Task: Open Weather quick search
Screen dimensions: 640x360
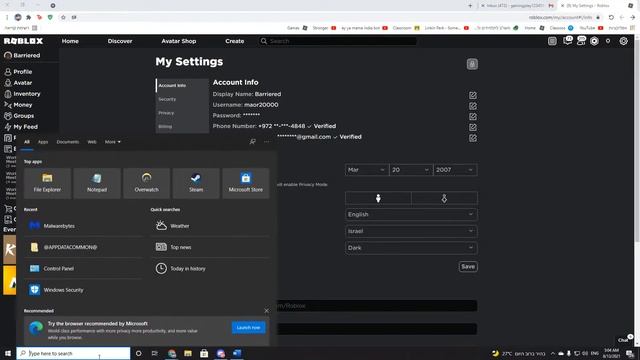Action: pyautogui.click(x=211, y=226)
